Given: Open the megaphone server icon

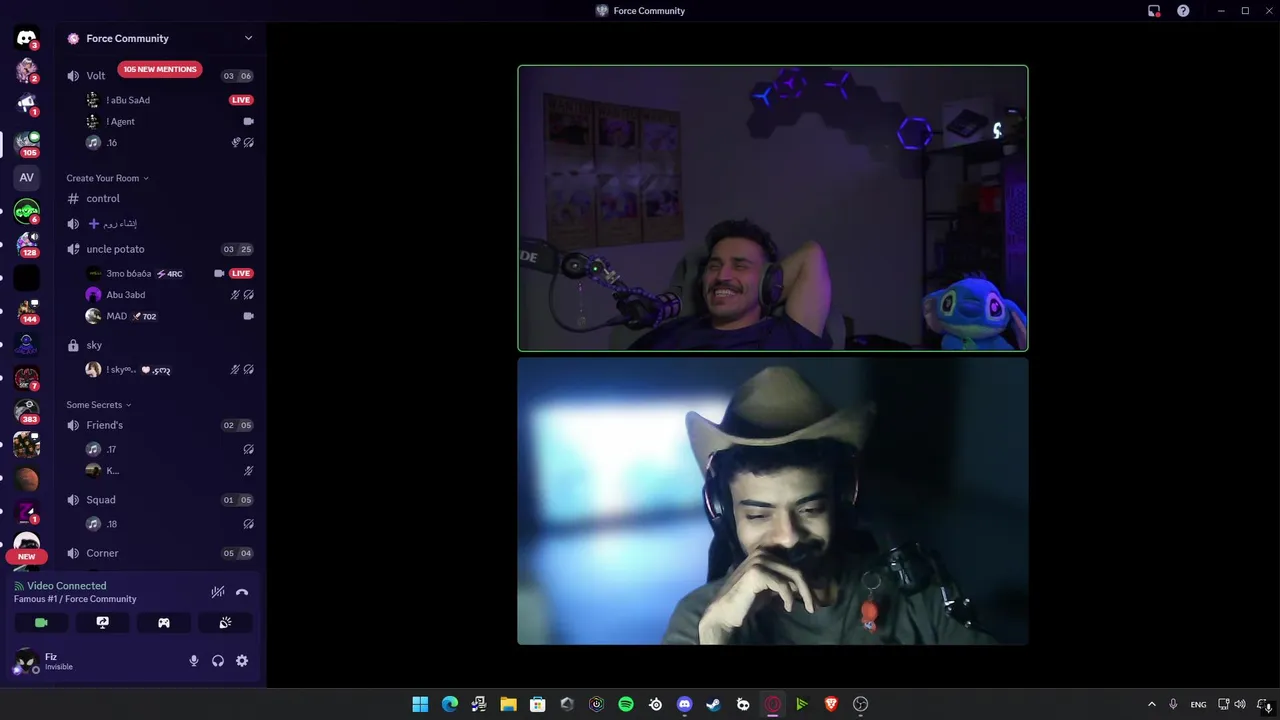Looking at the screenshot, I should (27, 104).
